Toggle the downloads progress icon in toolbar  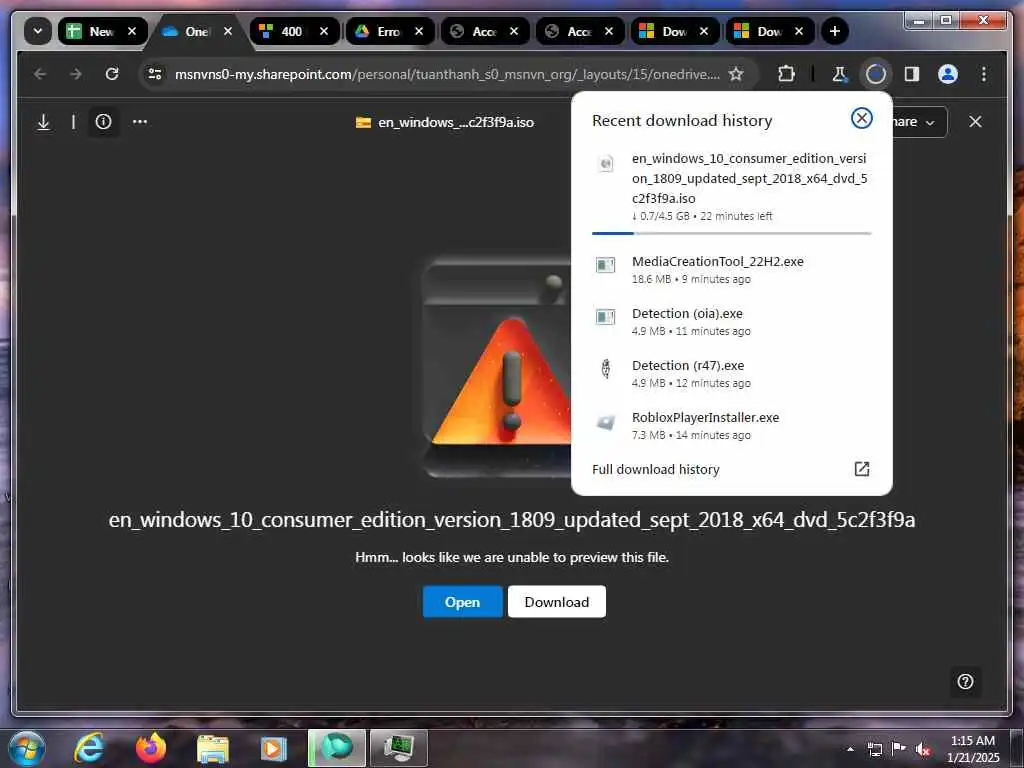click(x=875, y=74)
